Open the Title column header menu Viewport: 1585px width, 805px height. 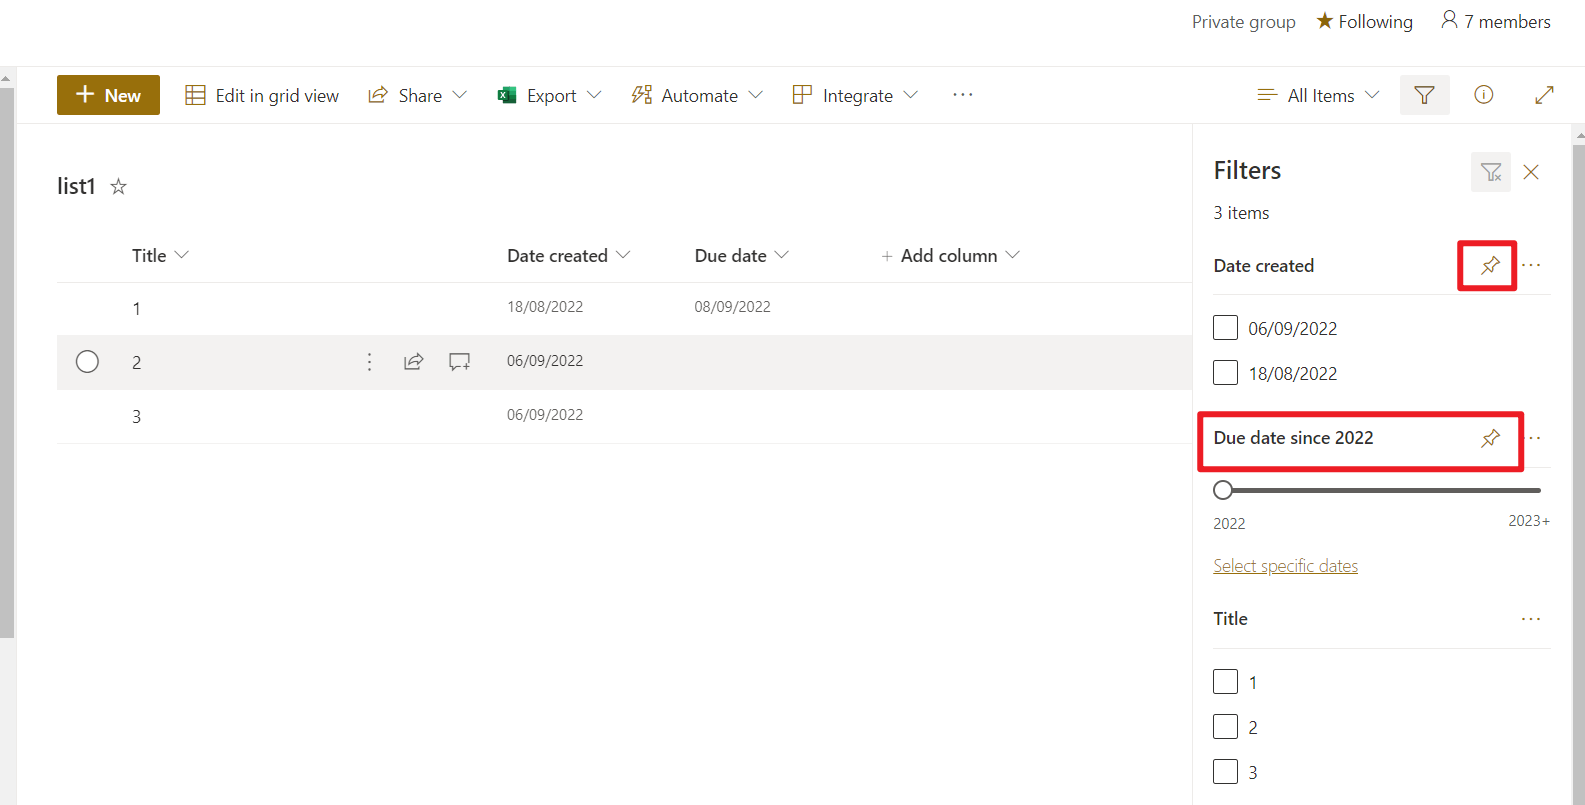160,255
